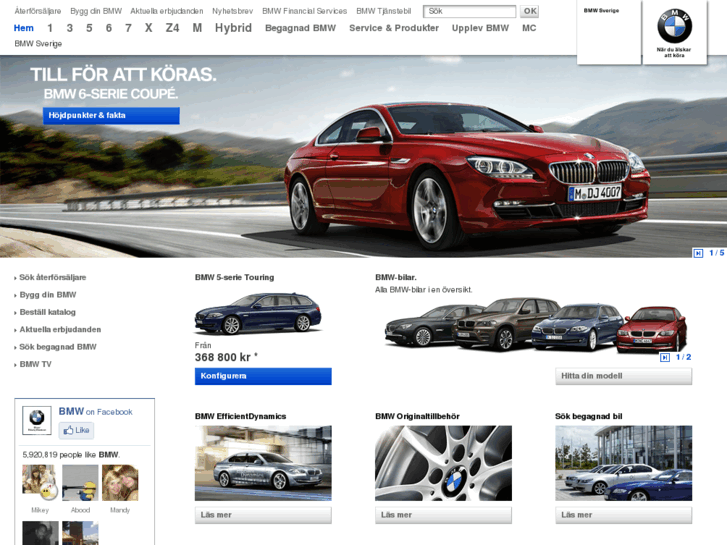
Task: Follow the Aktuella erbjudanden top link
Action: coord(166,11)
